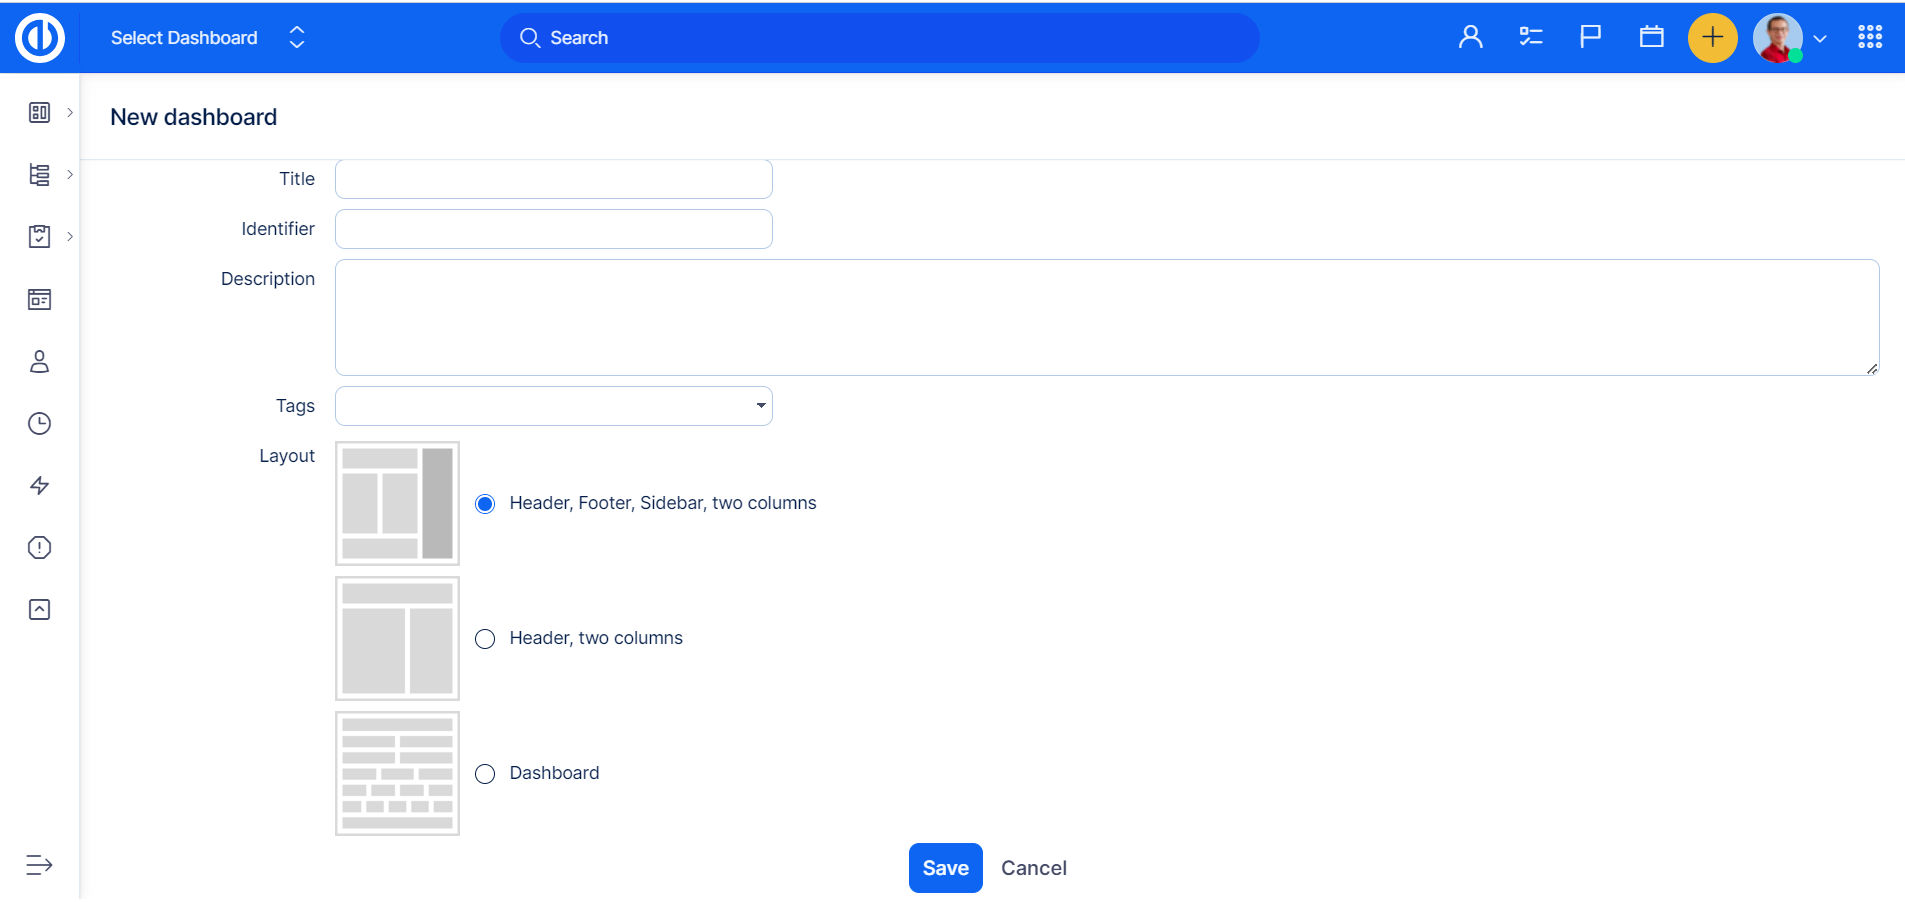Click the yellow plus create button
The image size is (1905, 902).
pos(1712,38)
